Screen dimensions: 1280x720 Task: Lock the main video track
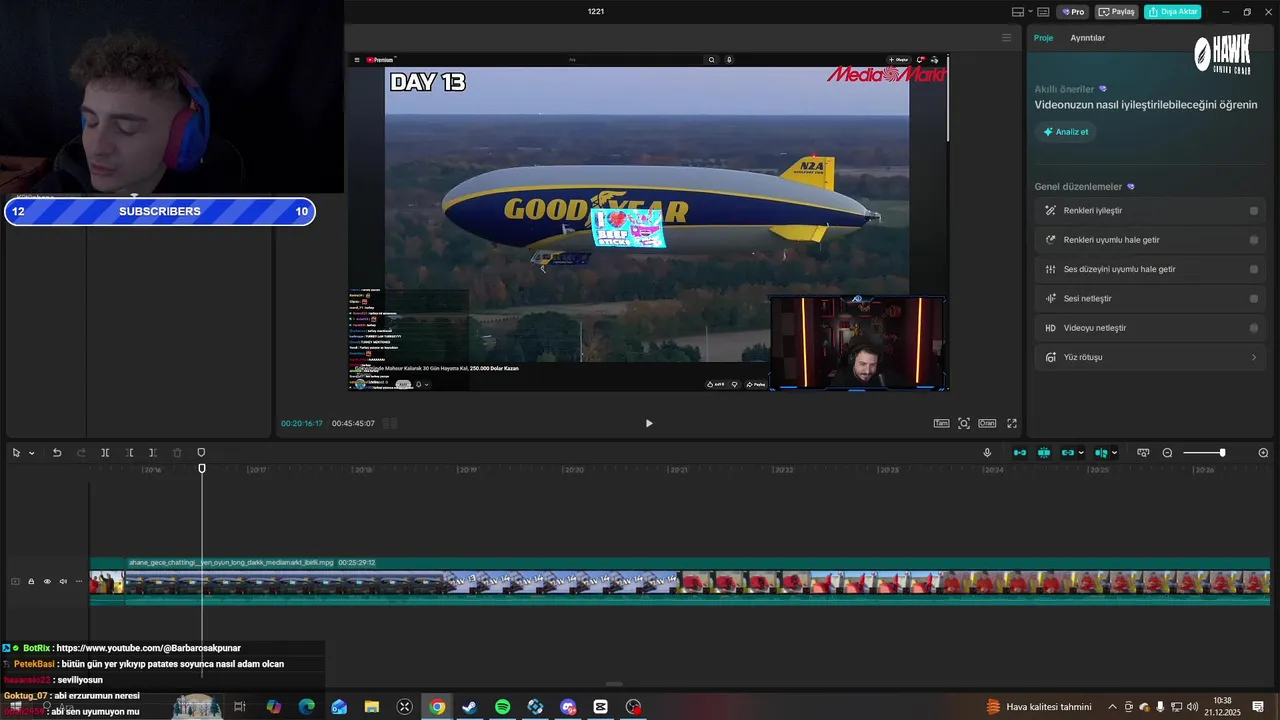pos(31,581)
